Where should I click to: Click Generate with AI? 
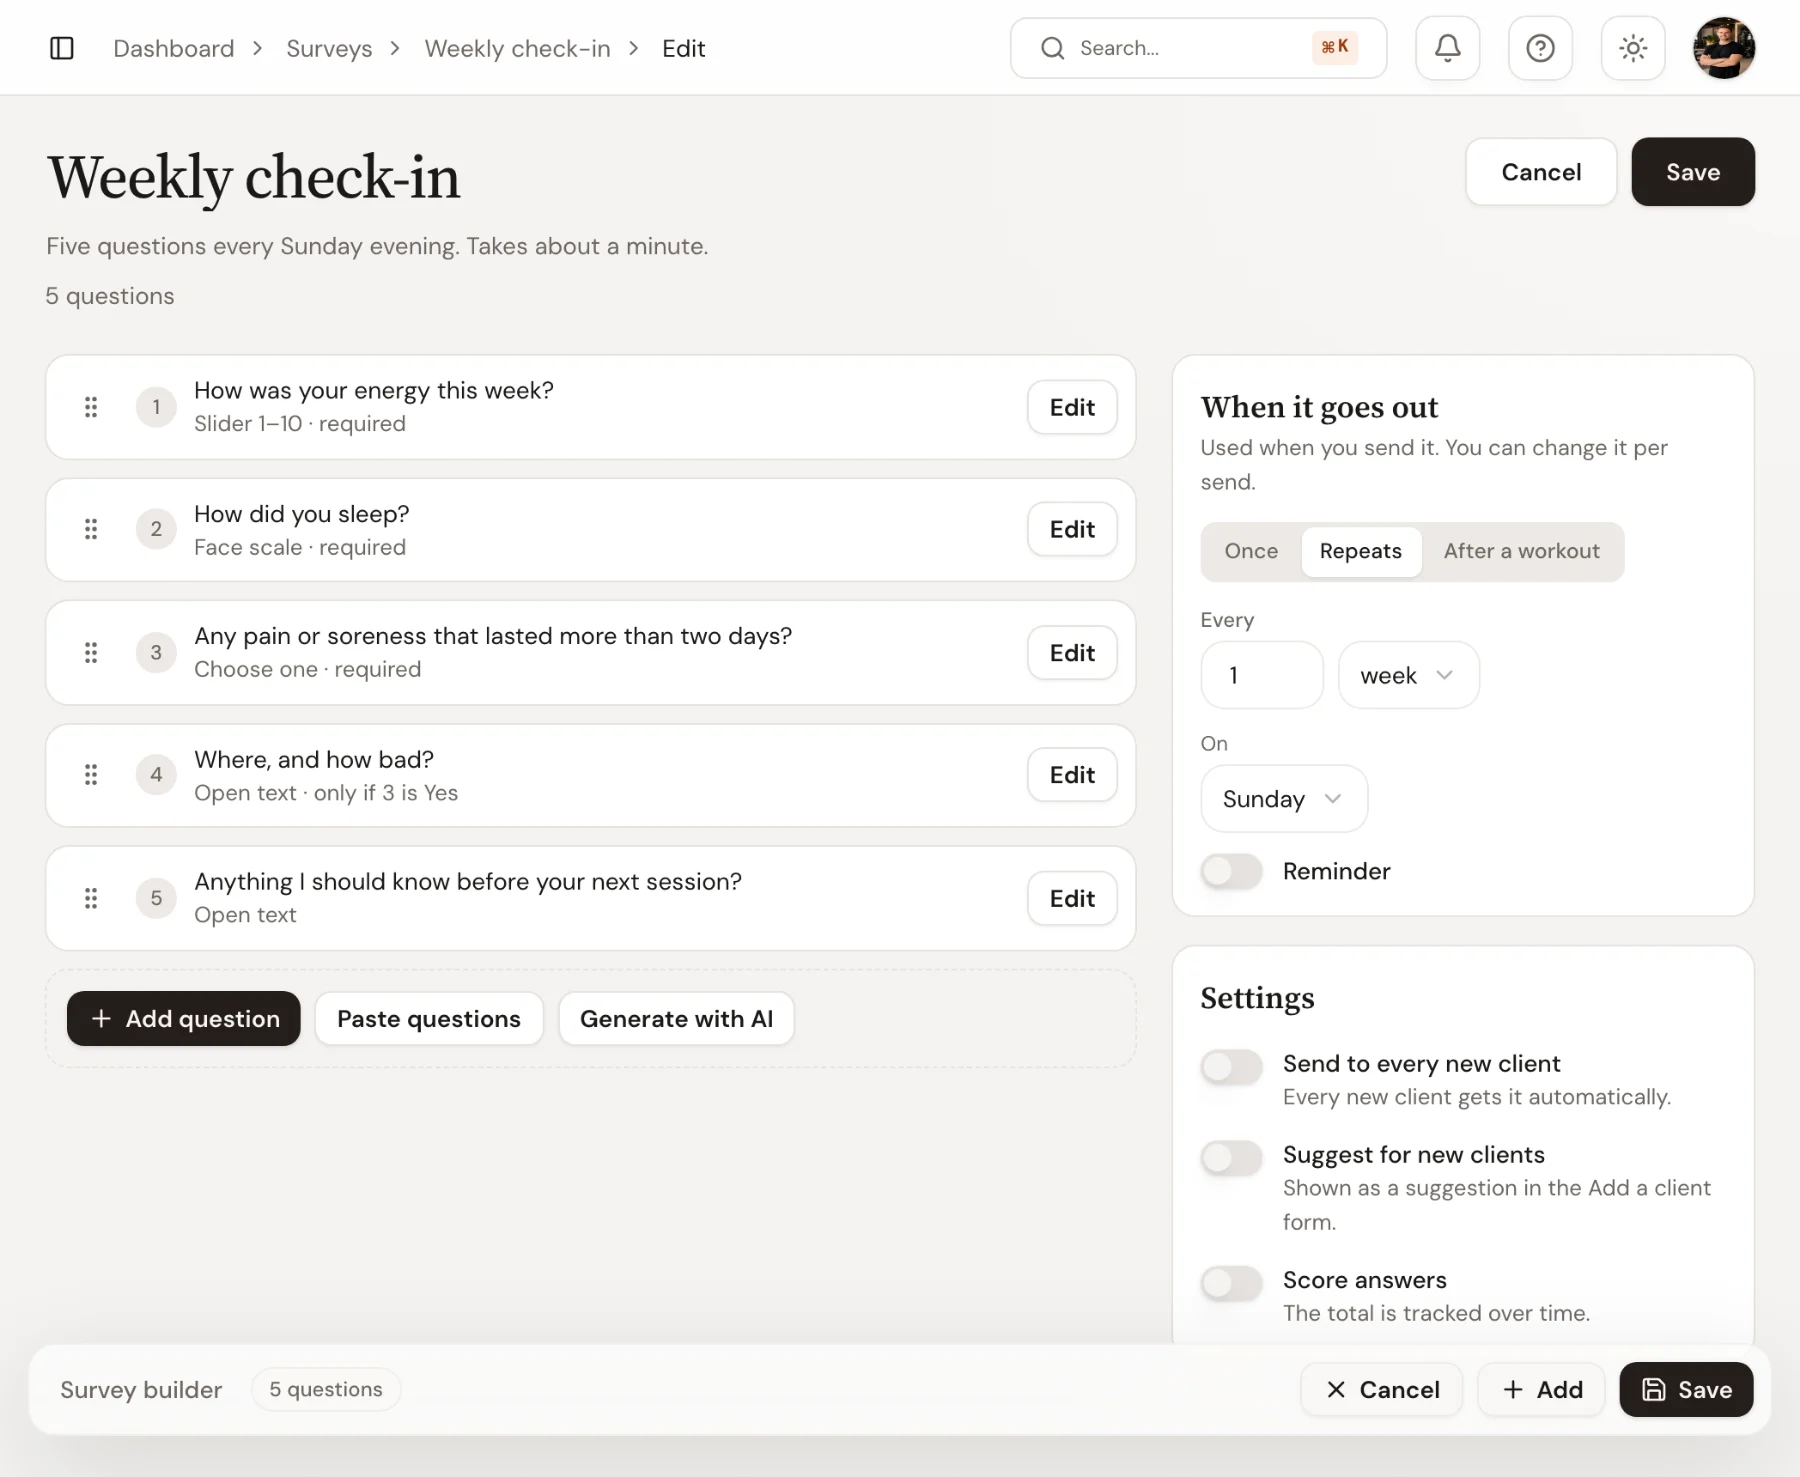(676, 1019)
